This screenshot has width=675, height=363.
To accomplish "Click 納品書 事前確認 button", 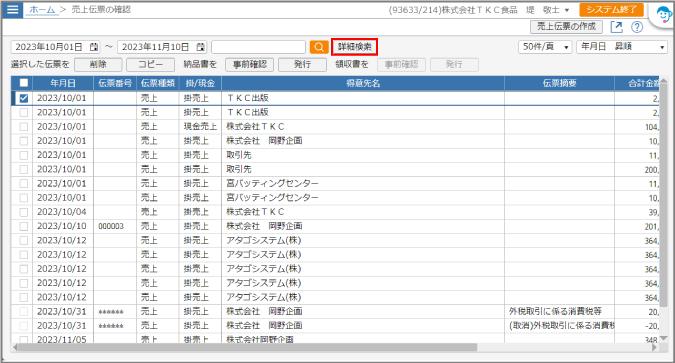I will click(x=250, y=65).
